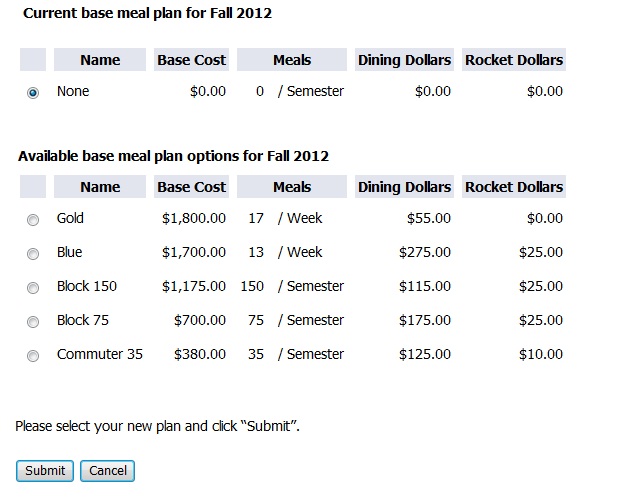The height and width of the screenshot is (497, 630).
Task: Select the Commuter 35 plan radio button
Action: tap(33, 356)
